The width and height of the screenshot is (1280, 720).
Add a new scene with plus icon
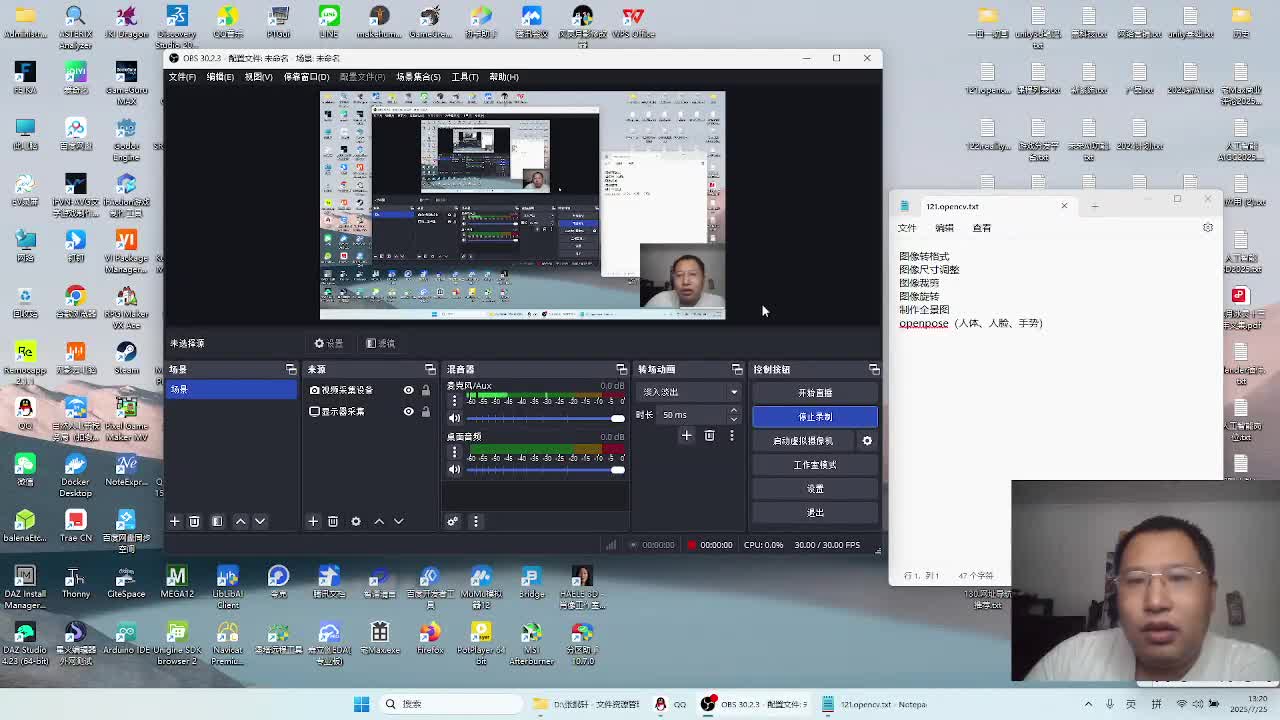[x=174, y=521]
